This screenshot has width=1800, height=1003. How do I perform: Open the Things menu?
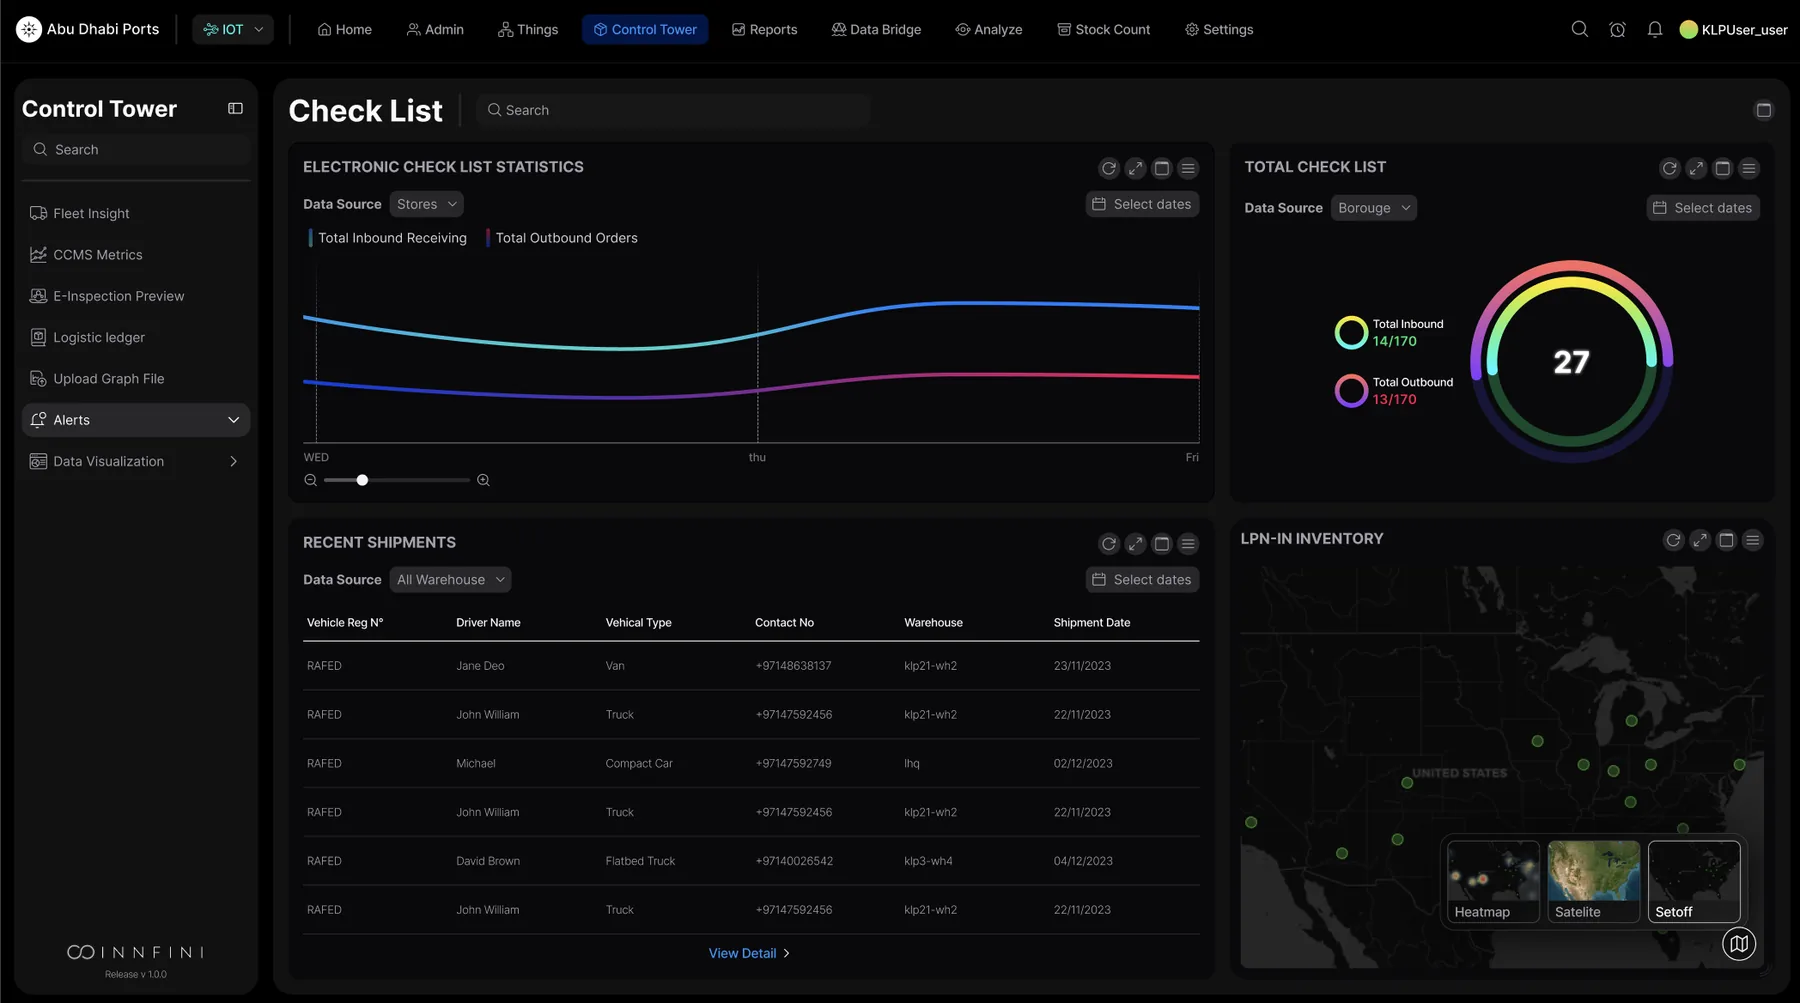tap(528, 29)
